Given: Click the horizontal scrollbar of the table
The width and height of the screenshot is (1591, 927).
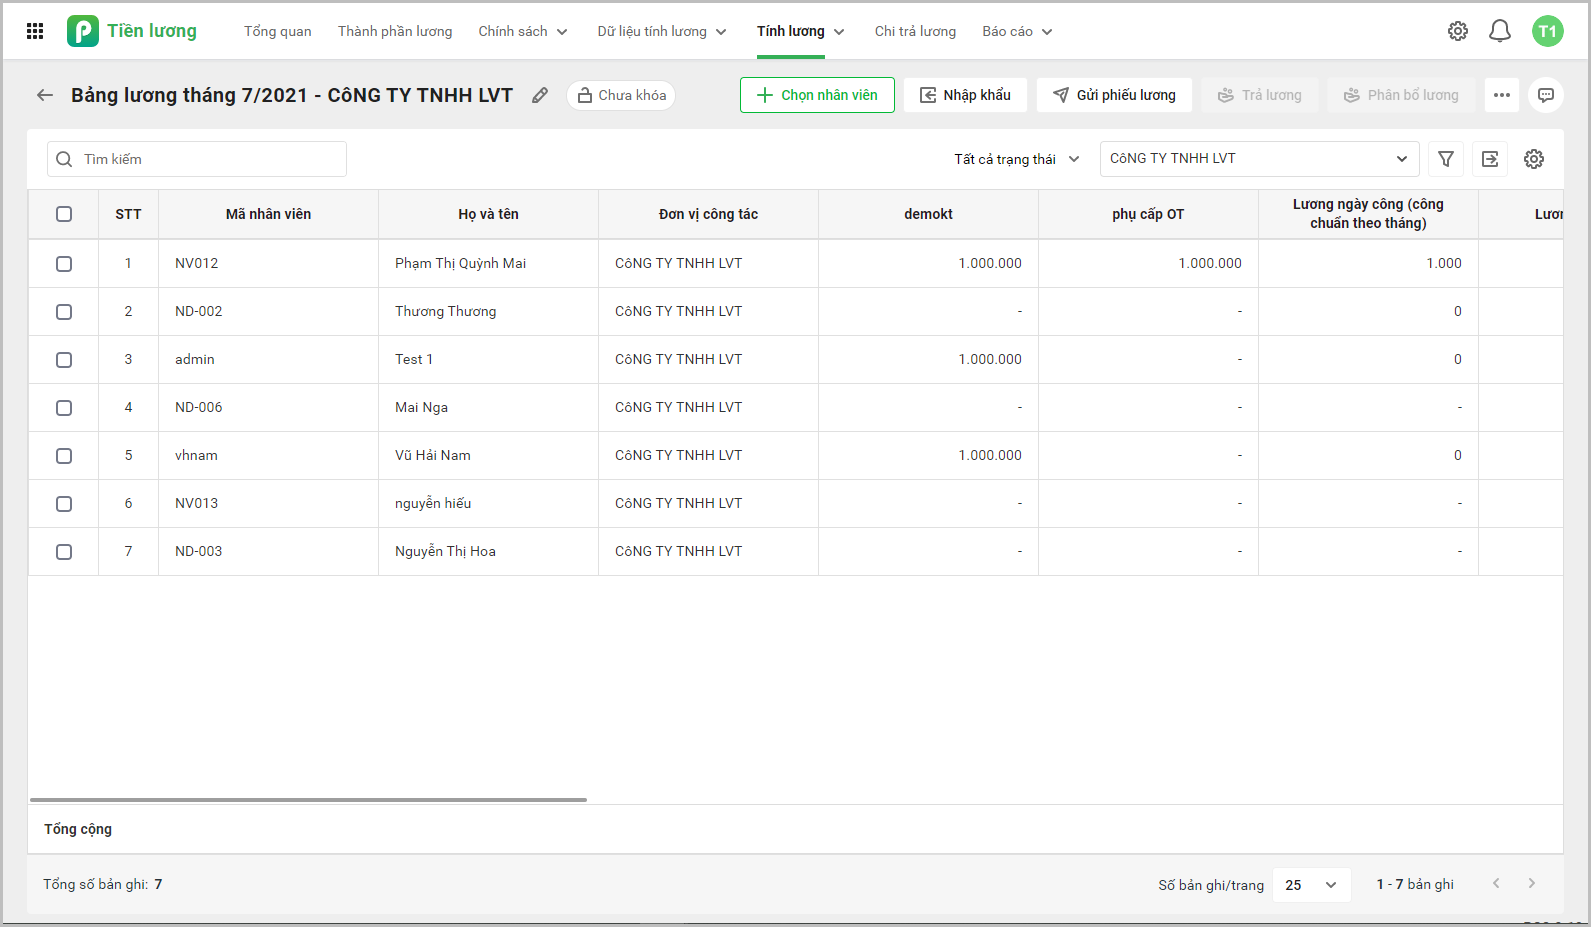Looking at the screenshot, I should 308,800.
